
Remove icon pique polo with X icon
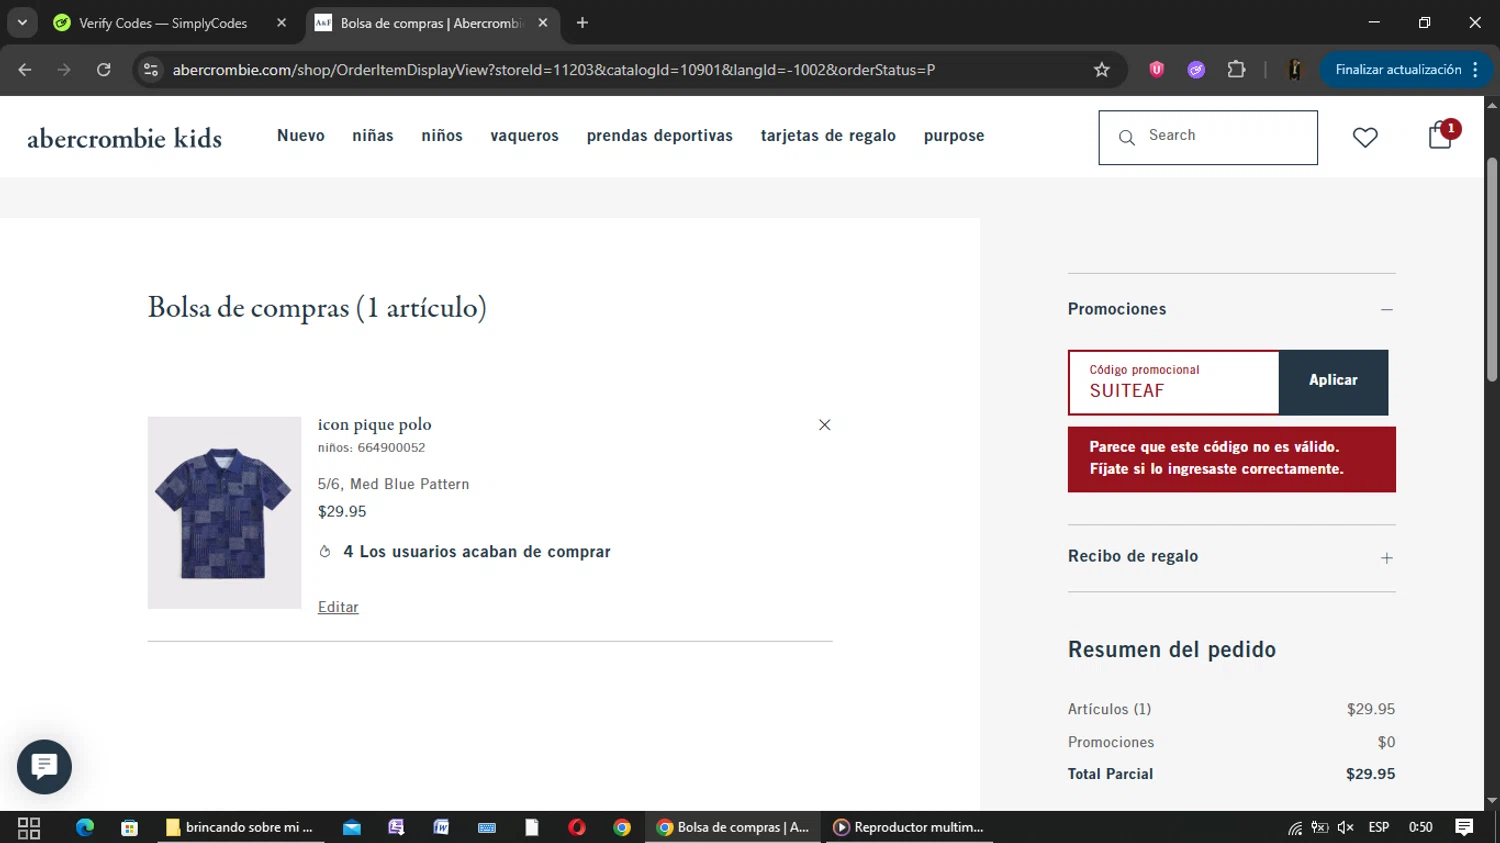824,425
